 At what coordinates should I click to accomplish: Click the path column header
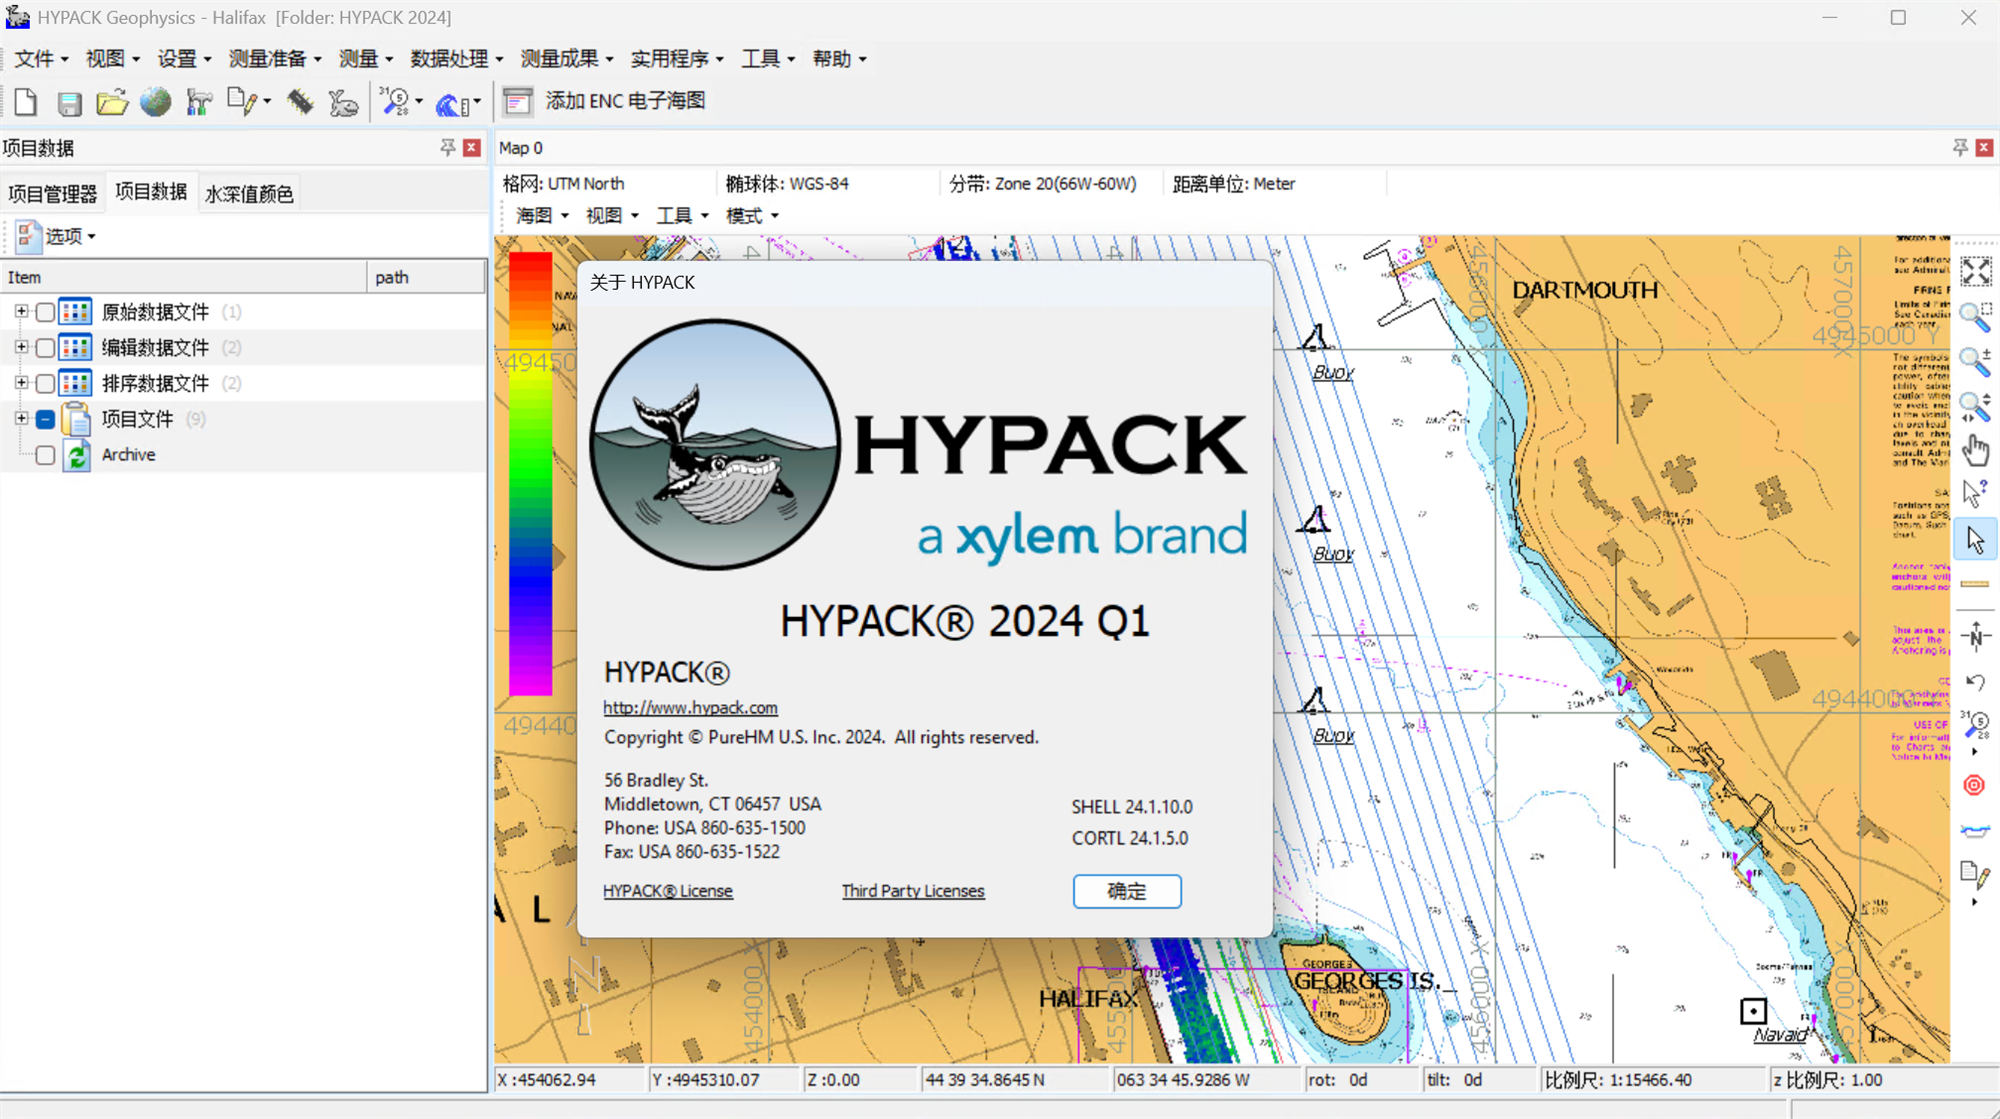point(426,277)
